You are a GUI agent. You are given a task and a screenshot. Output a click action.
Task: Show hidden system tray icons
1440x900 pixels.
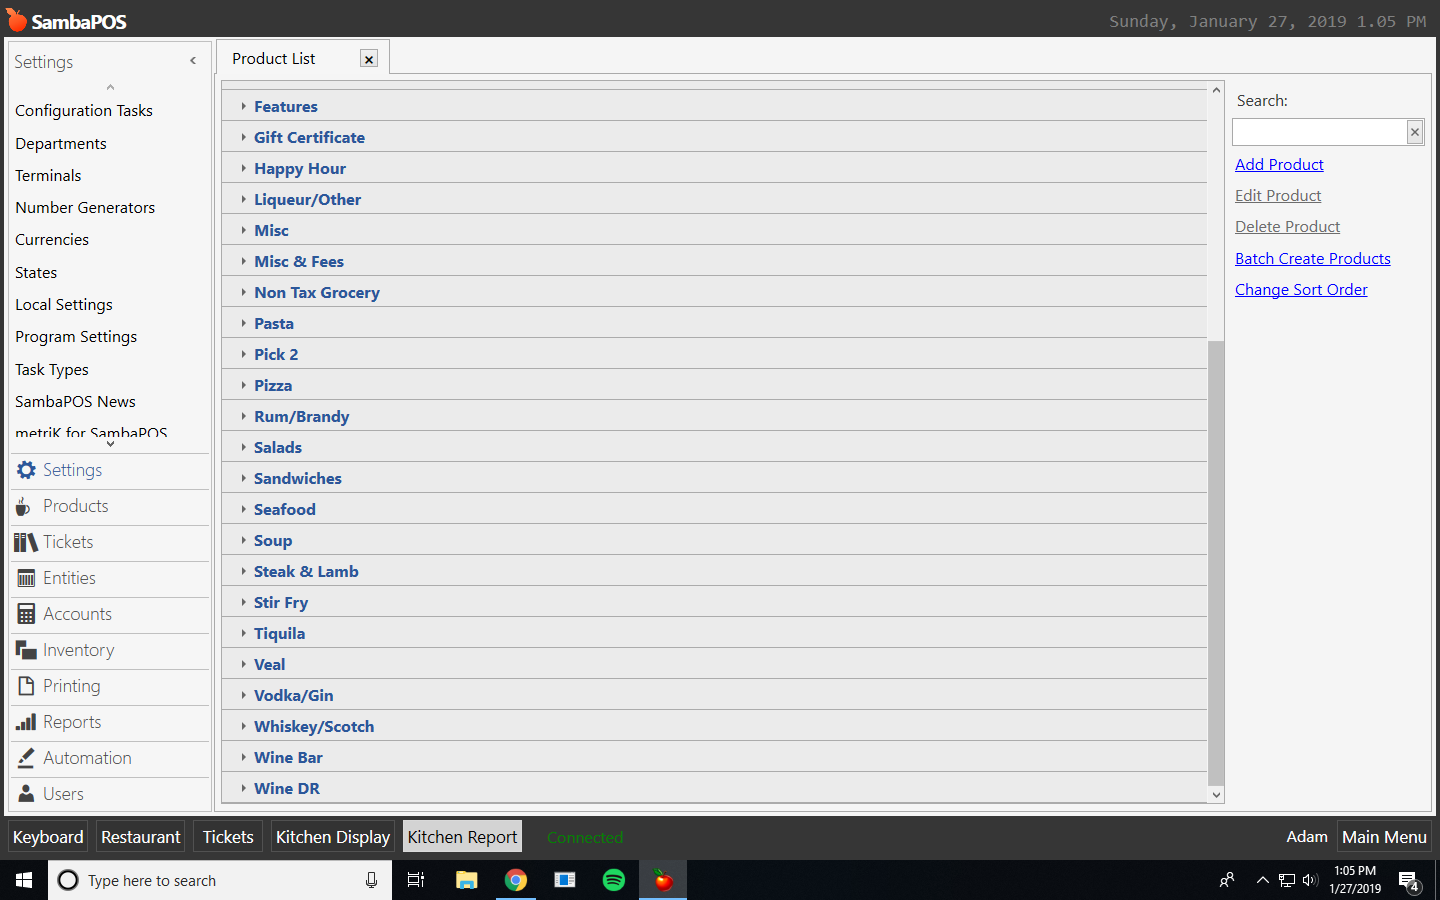tap(1262, 880)
